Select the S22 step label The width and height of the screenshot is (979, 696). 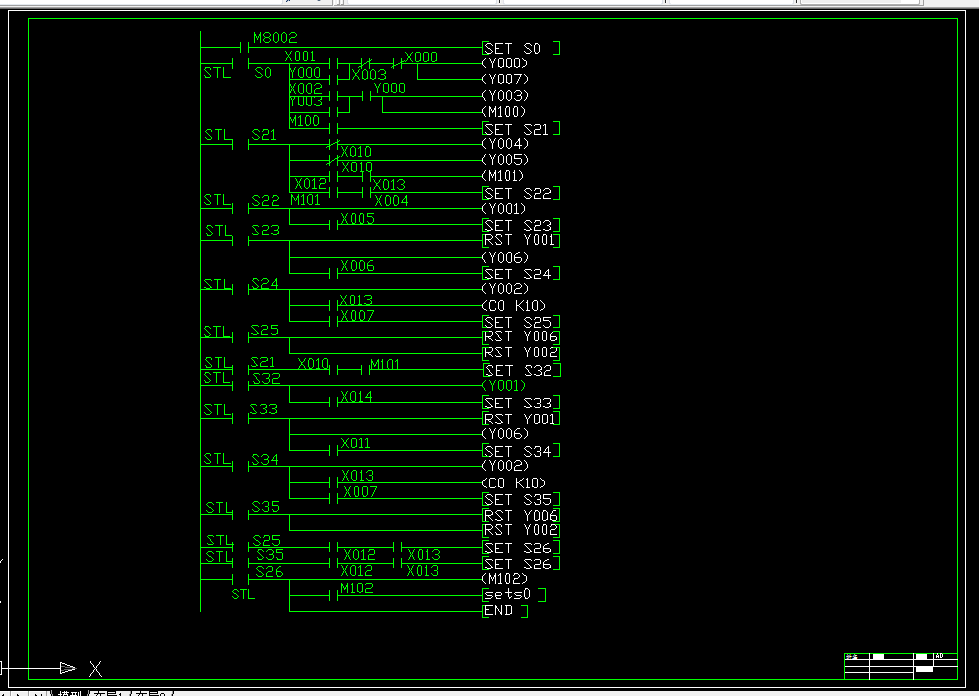point(265,201)
